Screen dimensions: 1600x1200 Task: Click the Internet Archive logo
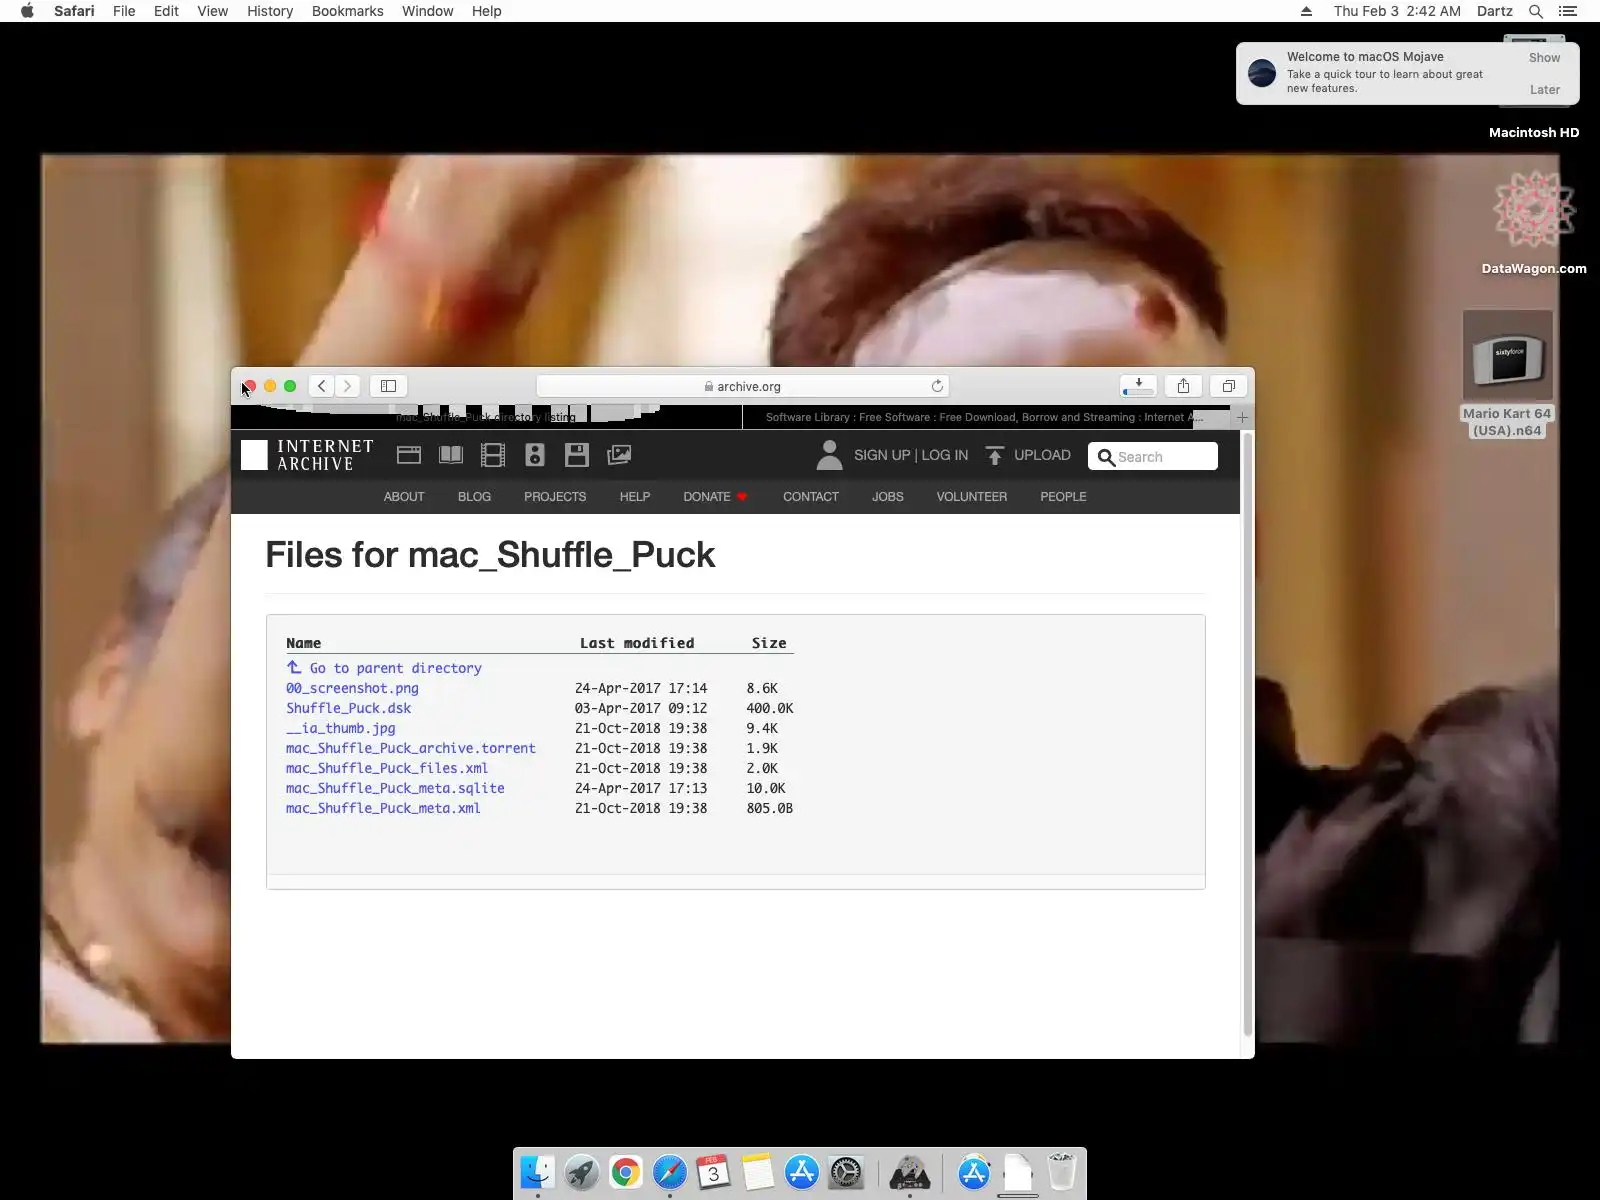point(308,455)
